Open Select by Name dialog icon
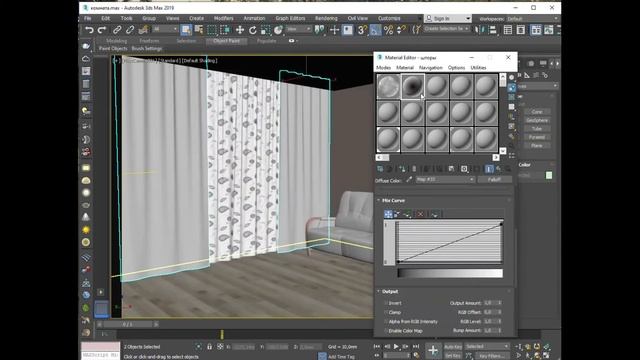 pyautogui.click(x=199, y=30)
